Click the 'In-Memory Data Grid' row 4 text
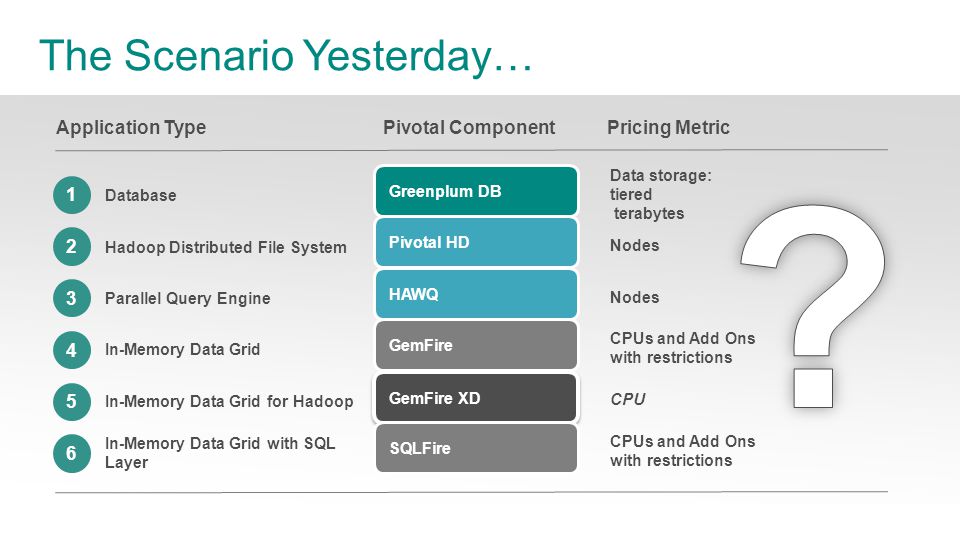This screenshot has width=960, height=540. (x=182, y=350)
